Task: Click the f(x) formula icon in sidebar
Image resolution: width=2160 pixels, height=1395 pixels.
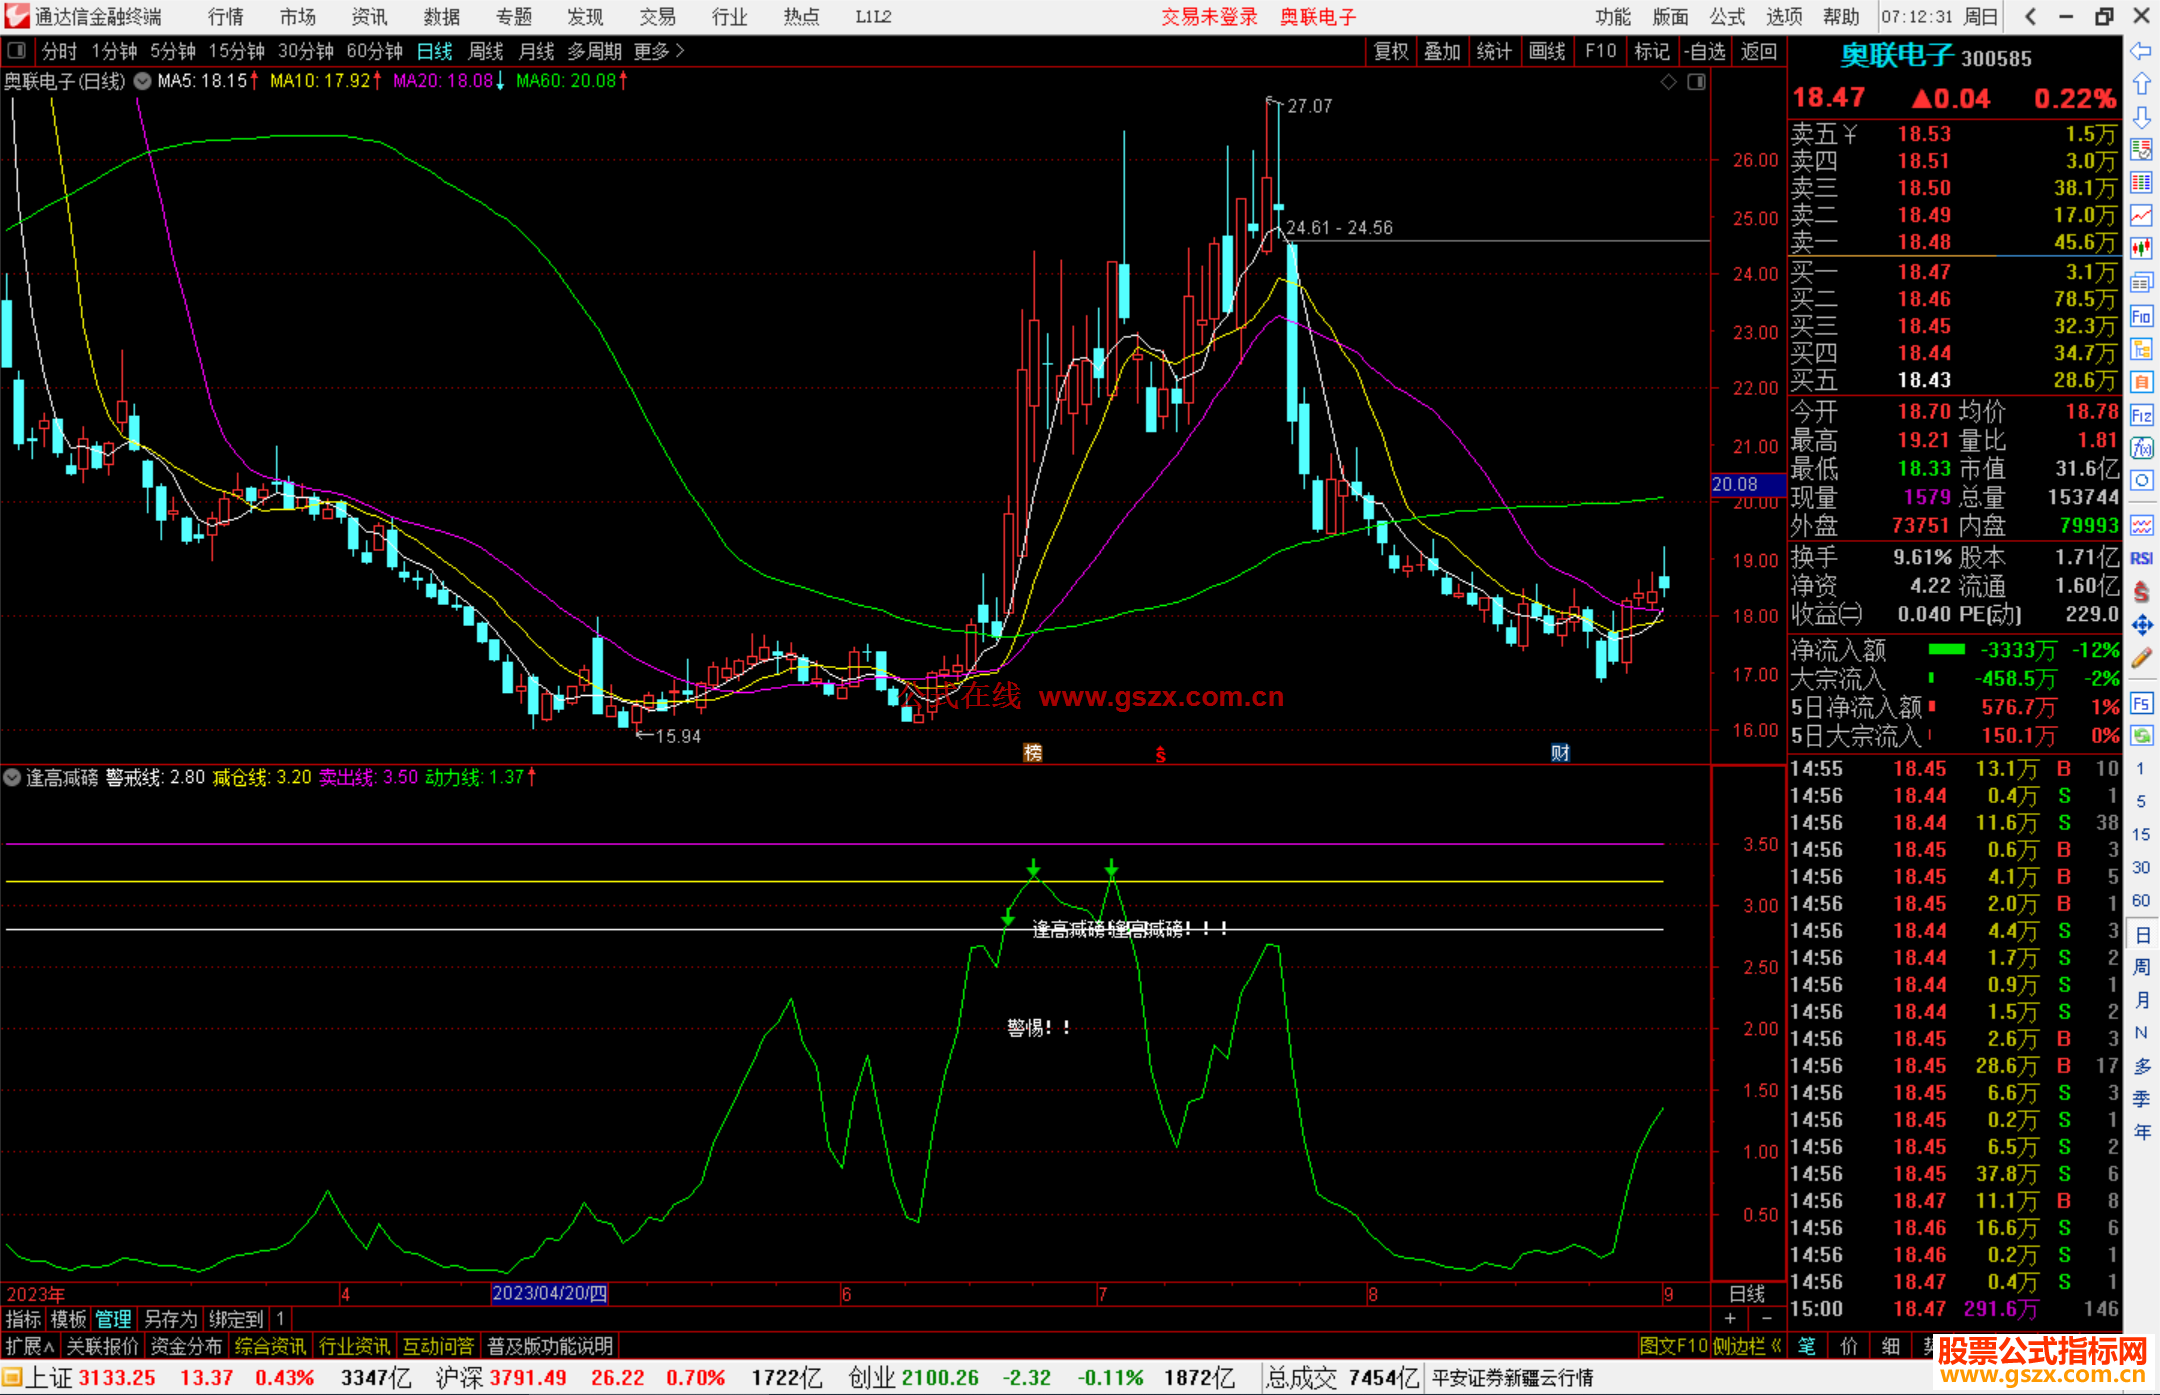Action: [x=2141, y=447]
